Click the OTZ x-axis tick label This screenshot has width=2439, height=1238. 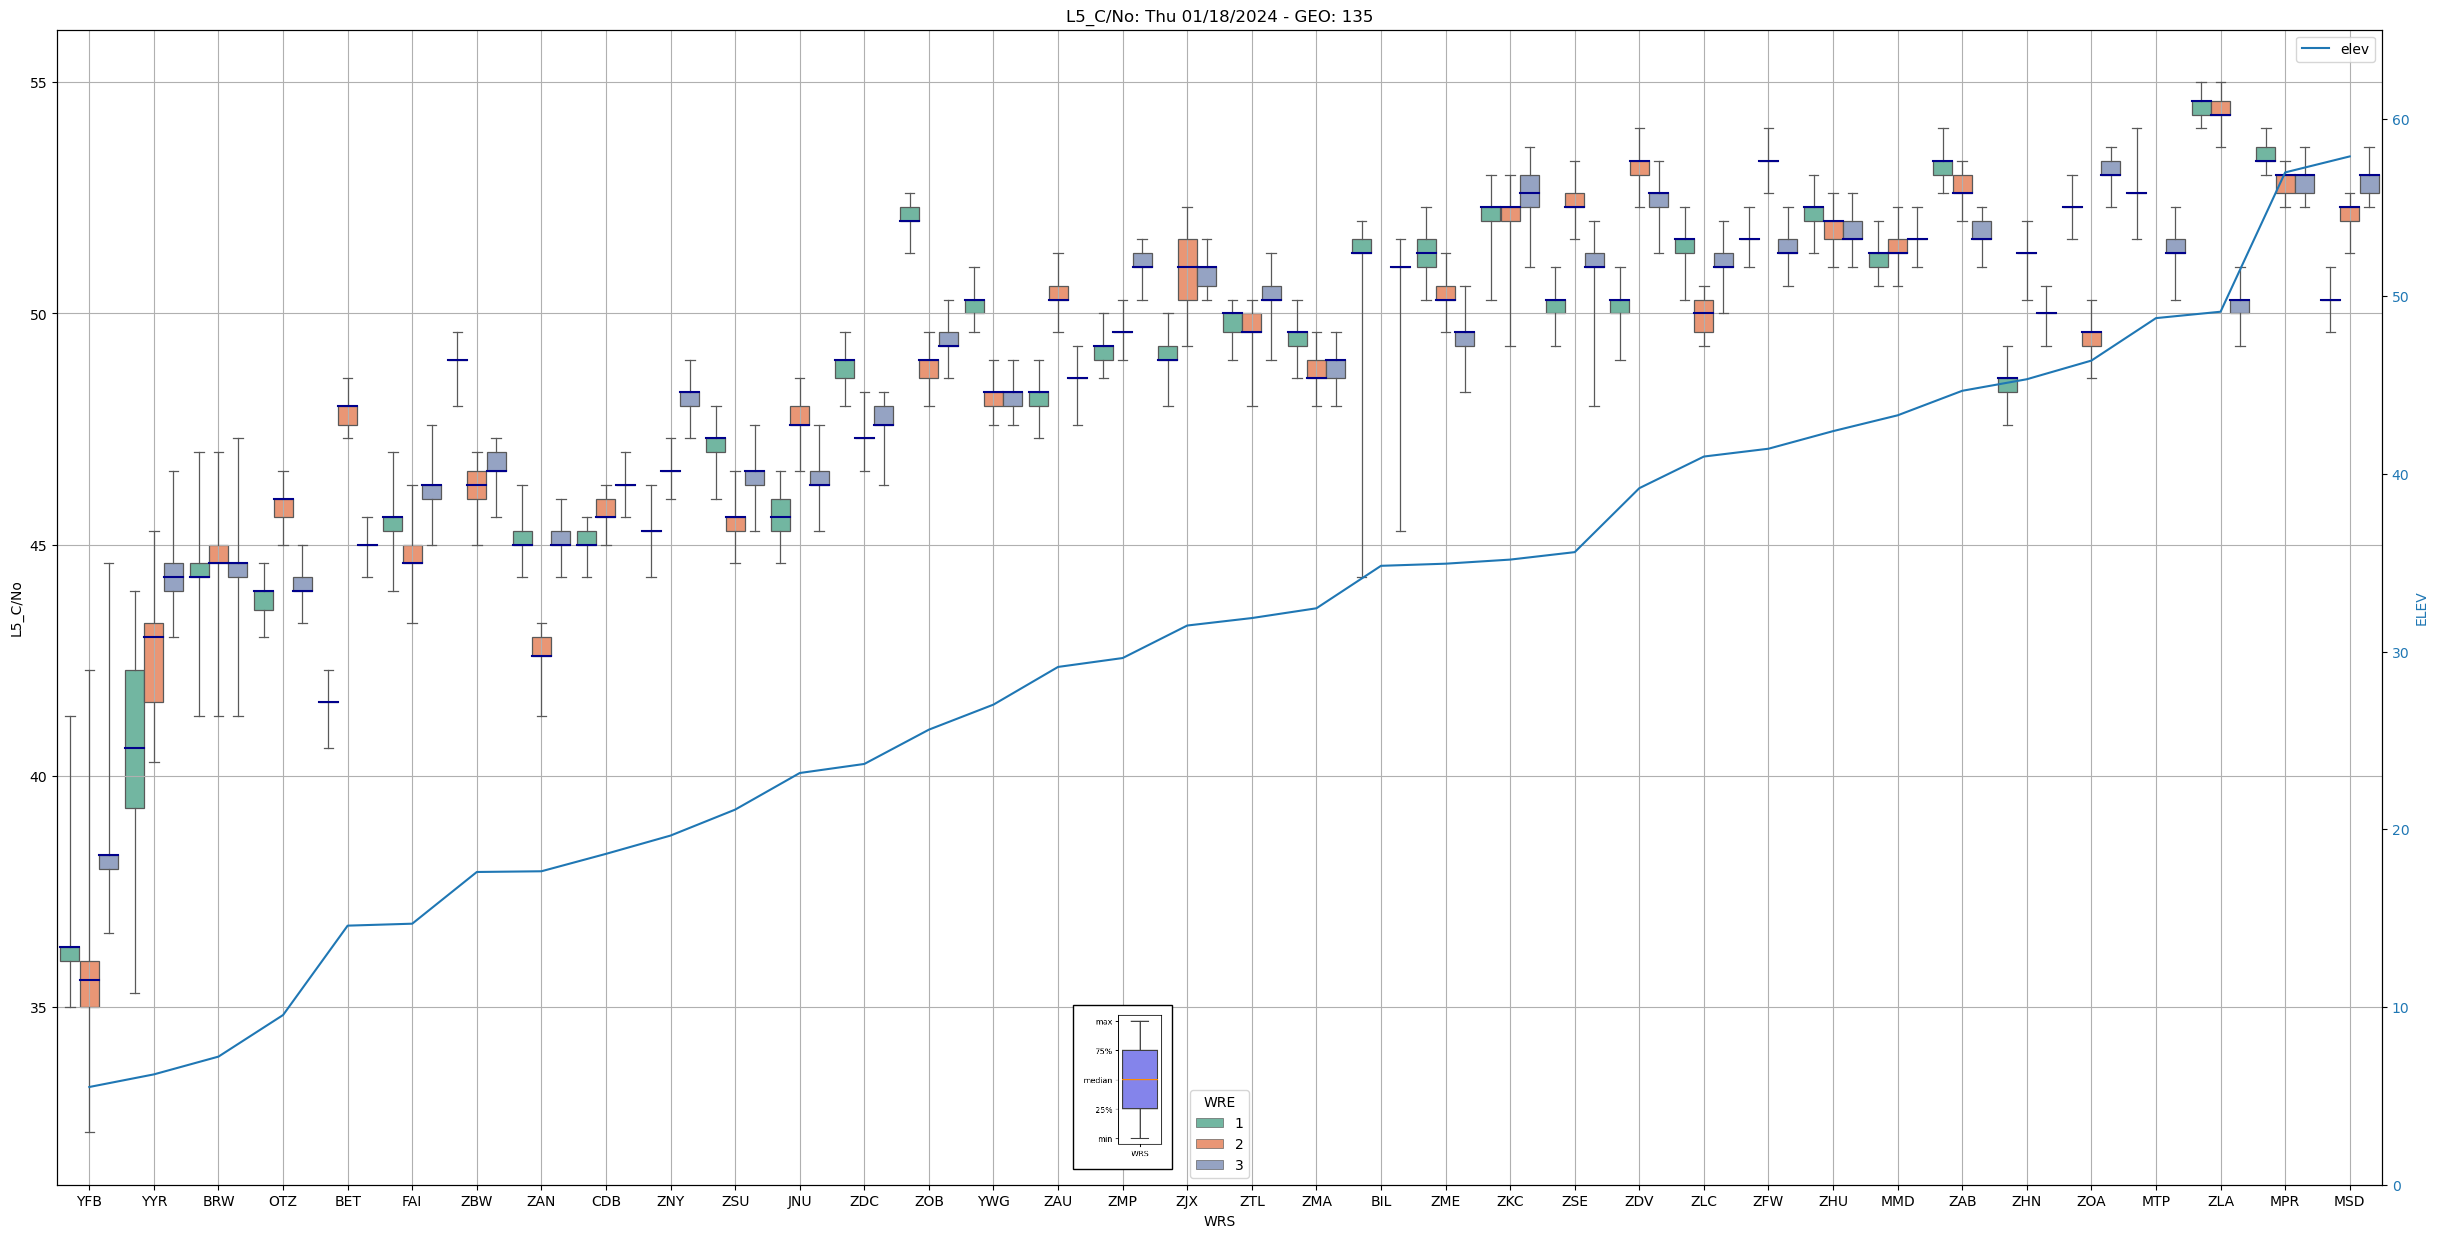click(x=283, y=1201)
